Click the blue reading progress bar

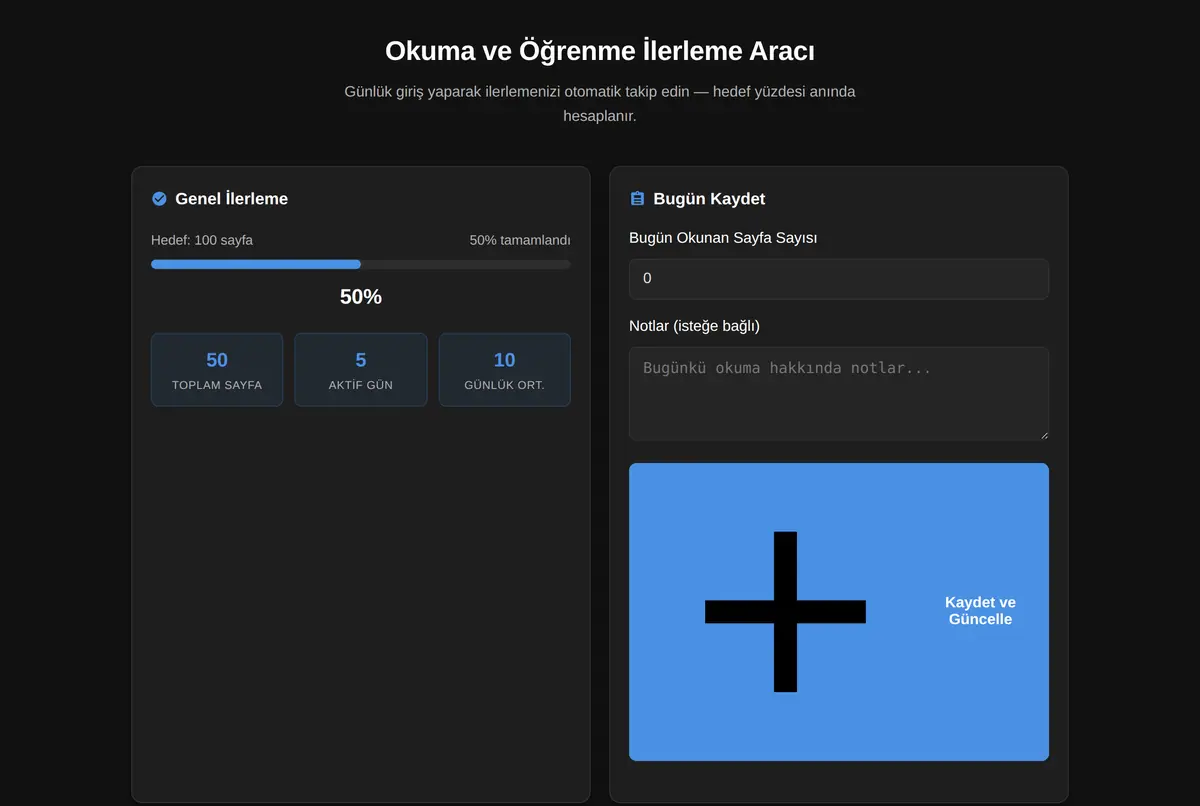coord(361,264)
